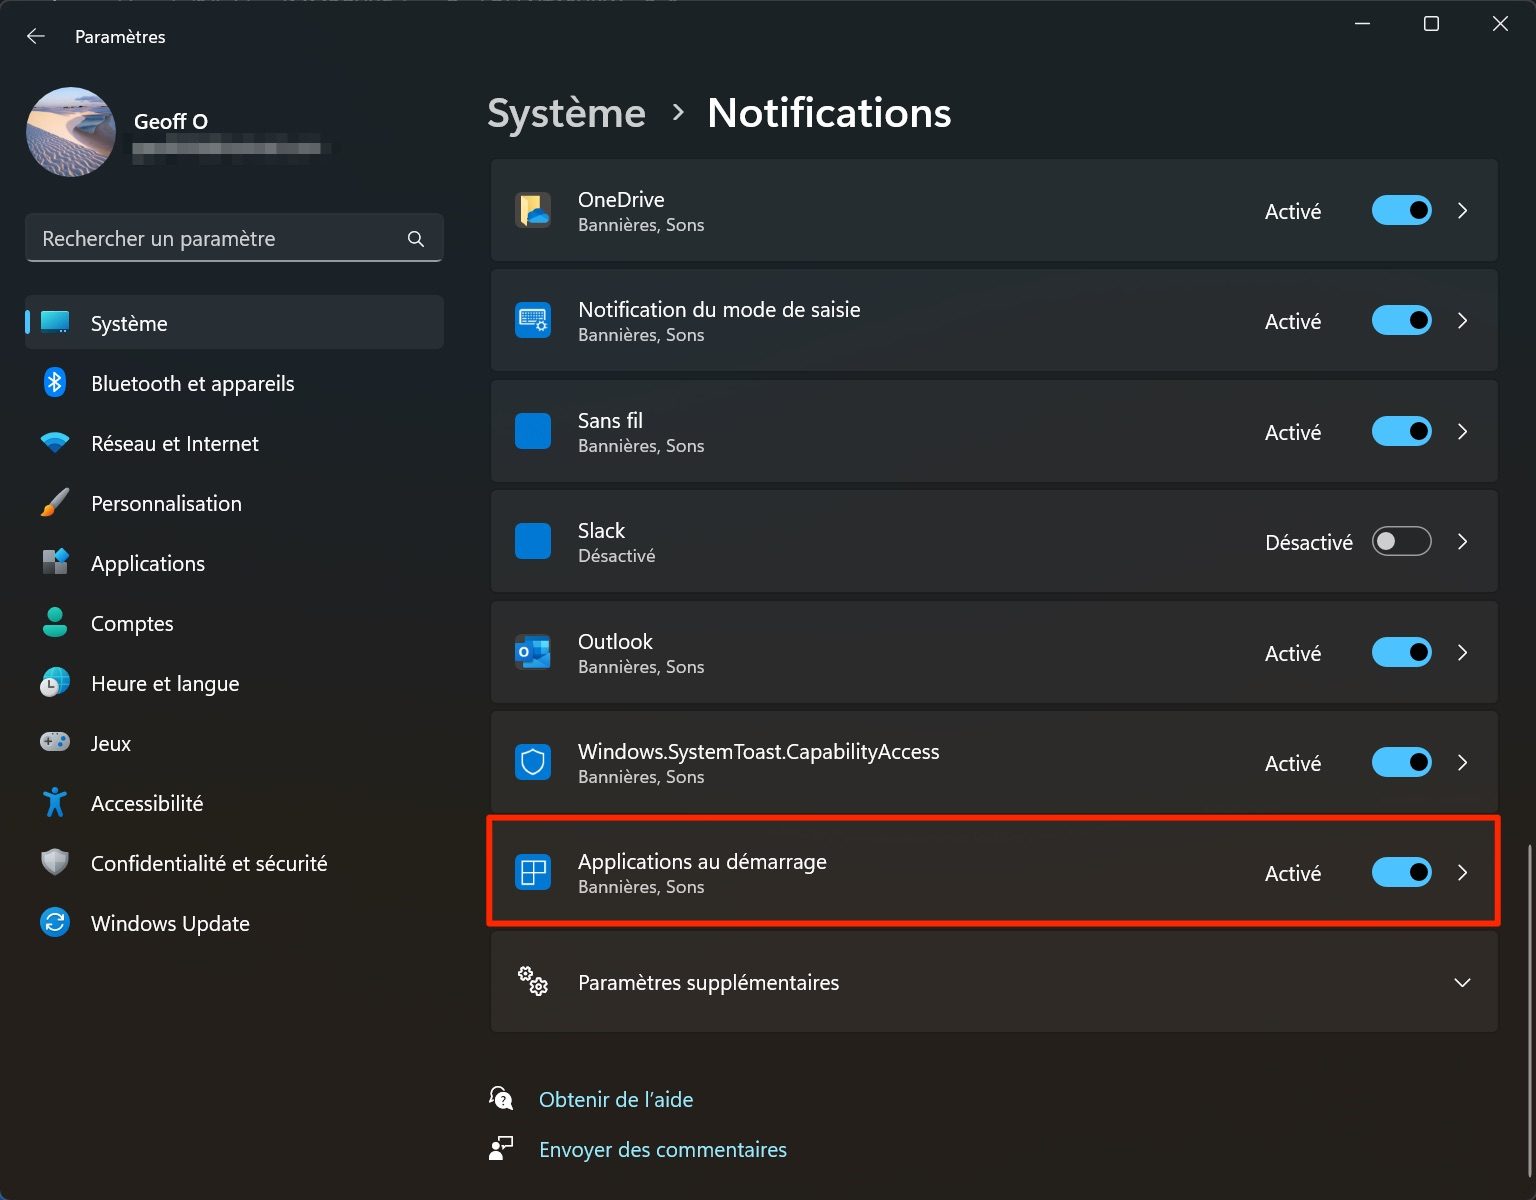The height and width of the screenshot is (1200, 1536).
Task: Click the Rechercher un paramètre search field
Action: [234, 239]
